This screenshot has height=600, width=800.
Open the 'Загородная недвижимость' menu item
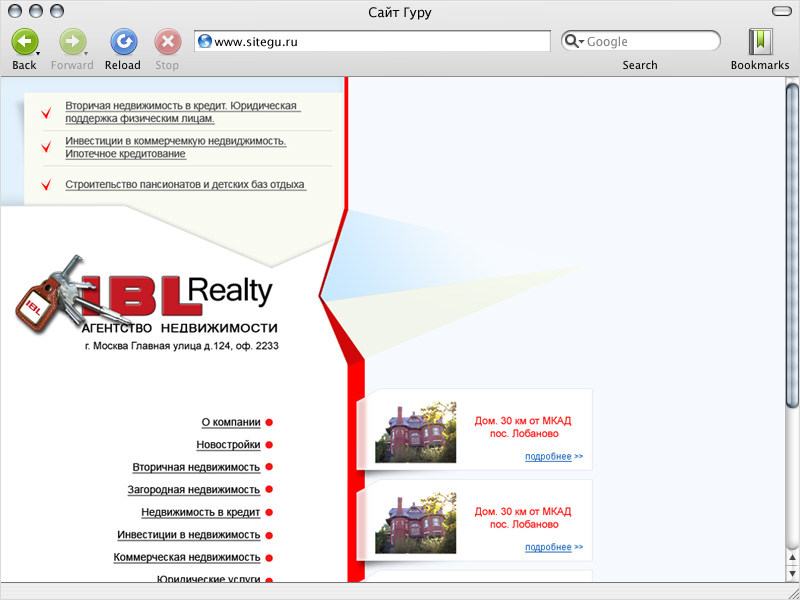coord(194,490)
